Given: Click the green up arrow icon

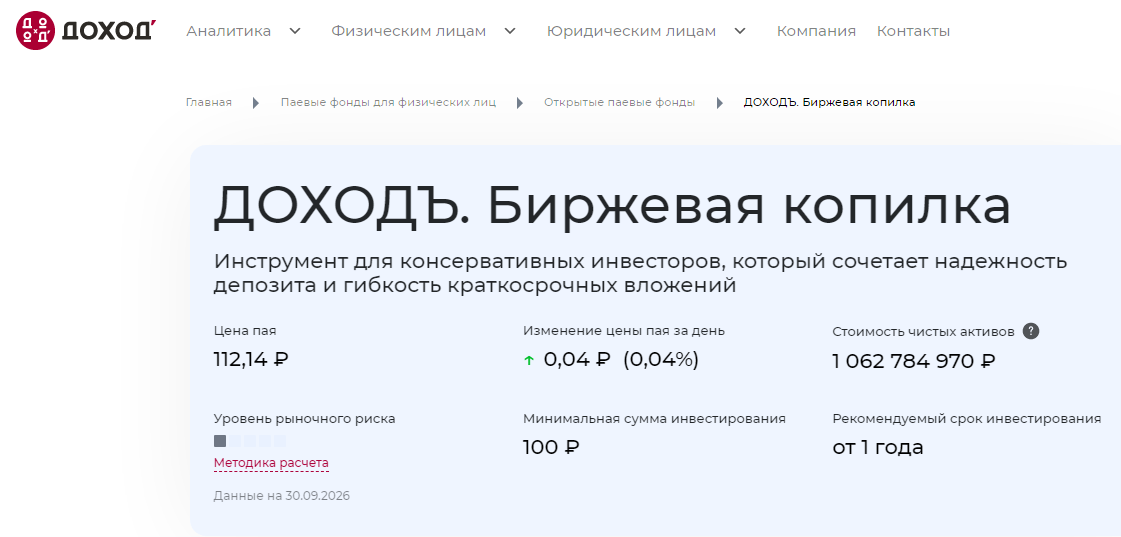Looking at the screenshot, I should pos(529,361).
